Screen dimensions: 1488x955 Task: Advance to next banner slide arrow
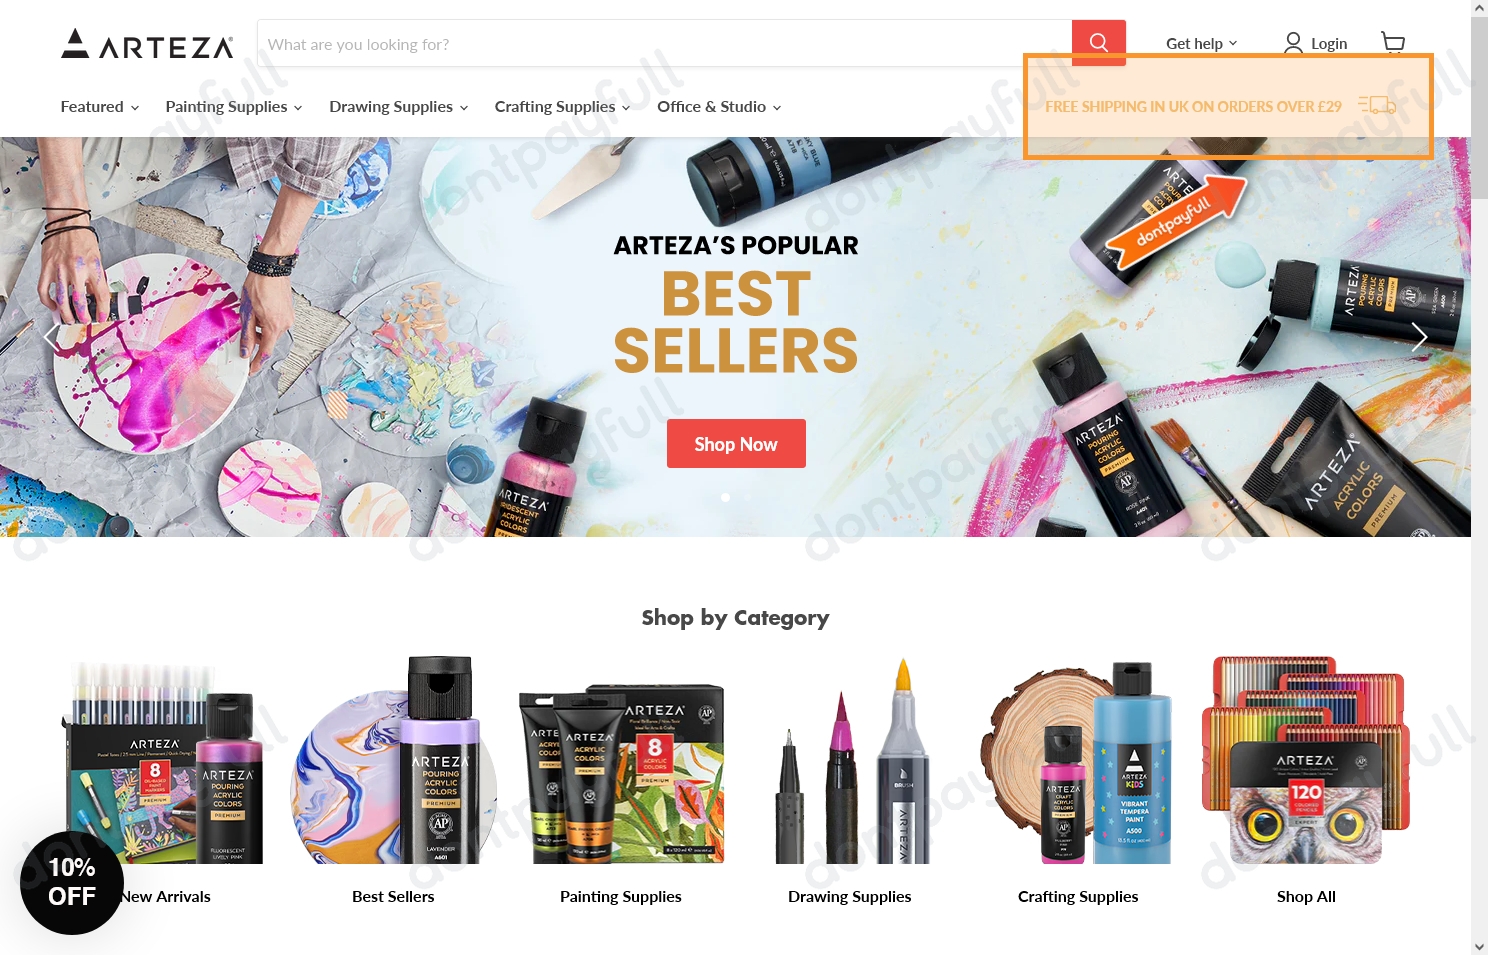1418,337
